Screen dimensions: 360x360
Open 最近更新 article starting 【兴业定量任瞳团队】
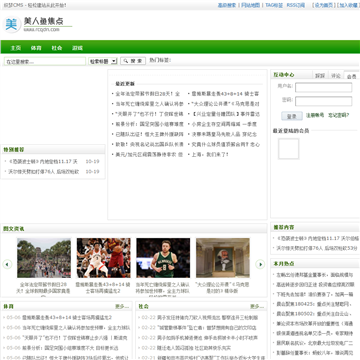pos(226,114)
